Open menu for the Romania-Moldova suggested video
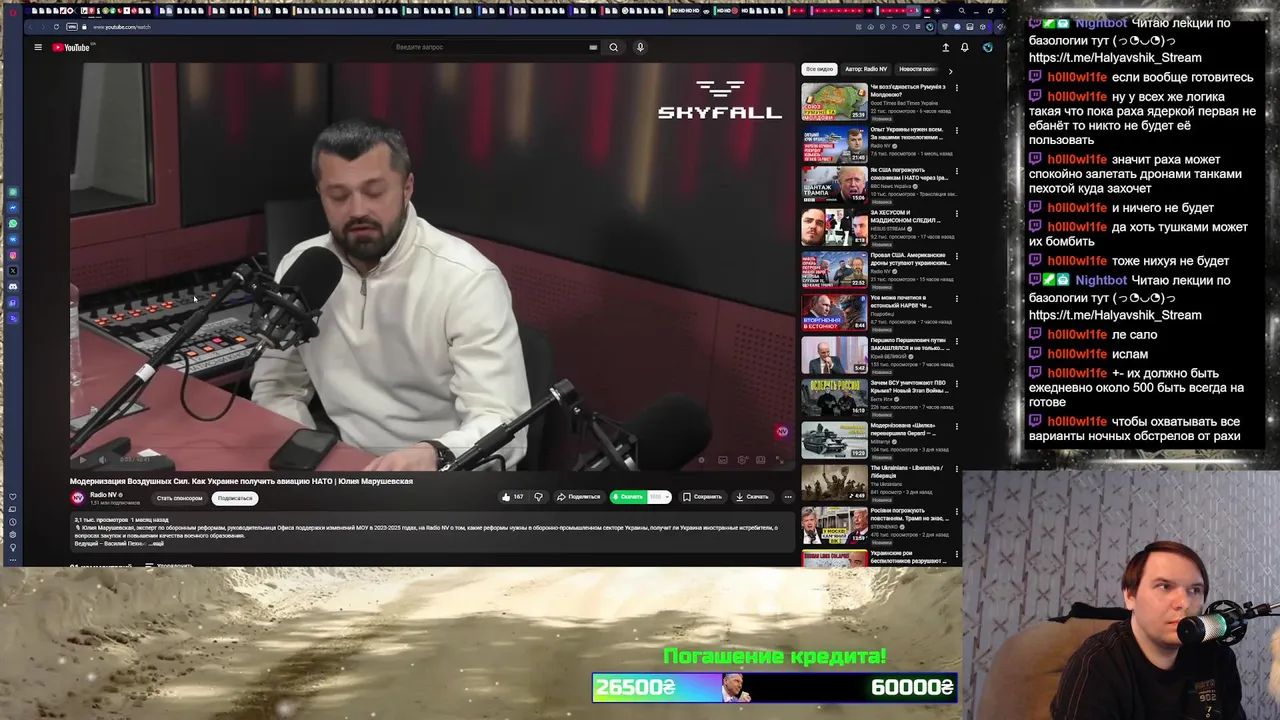 click(x=956, y=88)
